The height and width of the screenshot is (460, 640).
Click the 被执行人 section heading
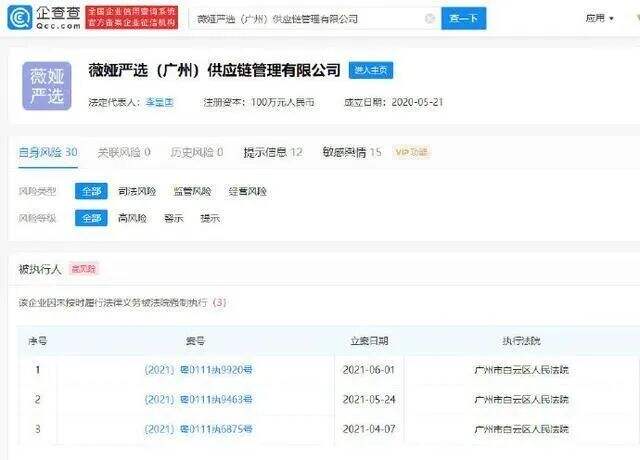(40, 269)
